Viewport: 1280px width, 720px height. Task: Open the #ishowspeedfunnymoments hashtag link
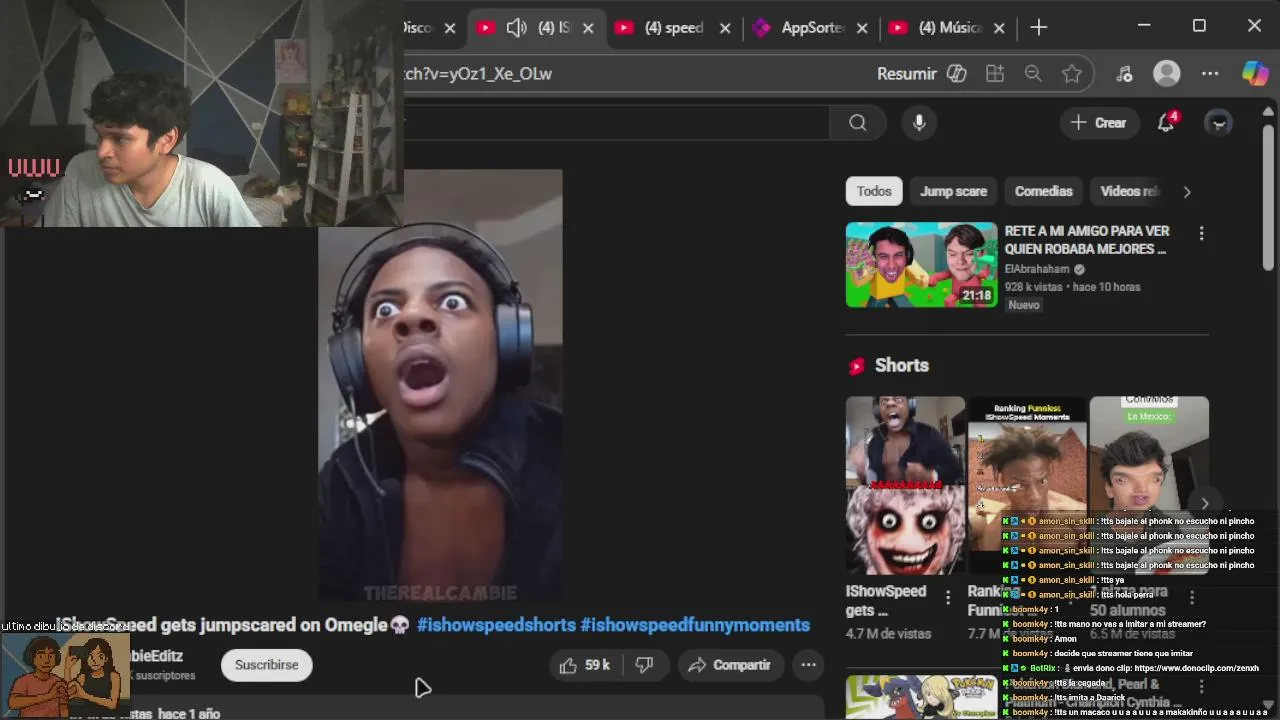pyautogui.click(x=695, y=625)
